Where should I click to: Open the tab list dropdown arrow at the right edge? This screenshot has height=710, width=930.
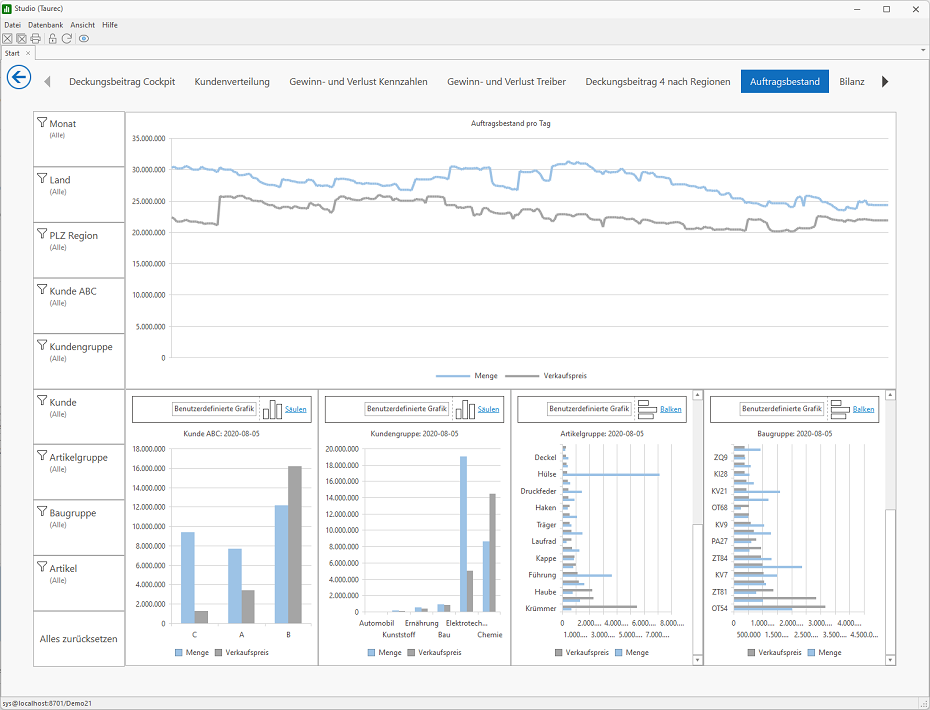pos(923,50)
